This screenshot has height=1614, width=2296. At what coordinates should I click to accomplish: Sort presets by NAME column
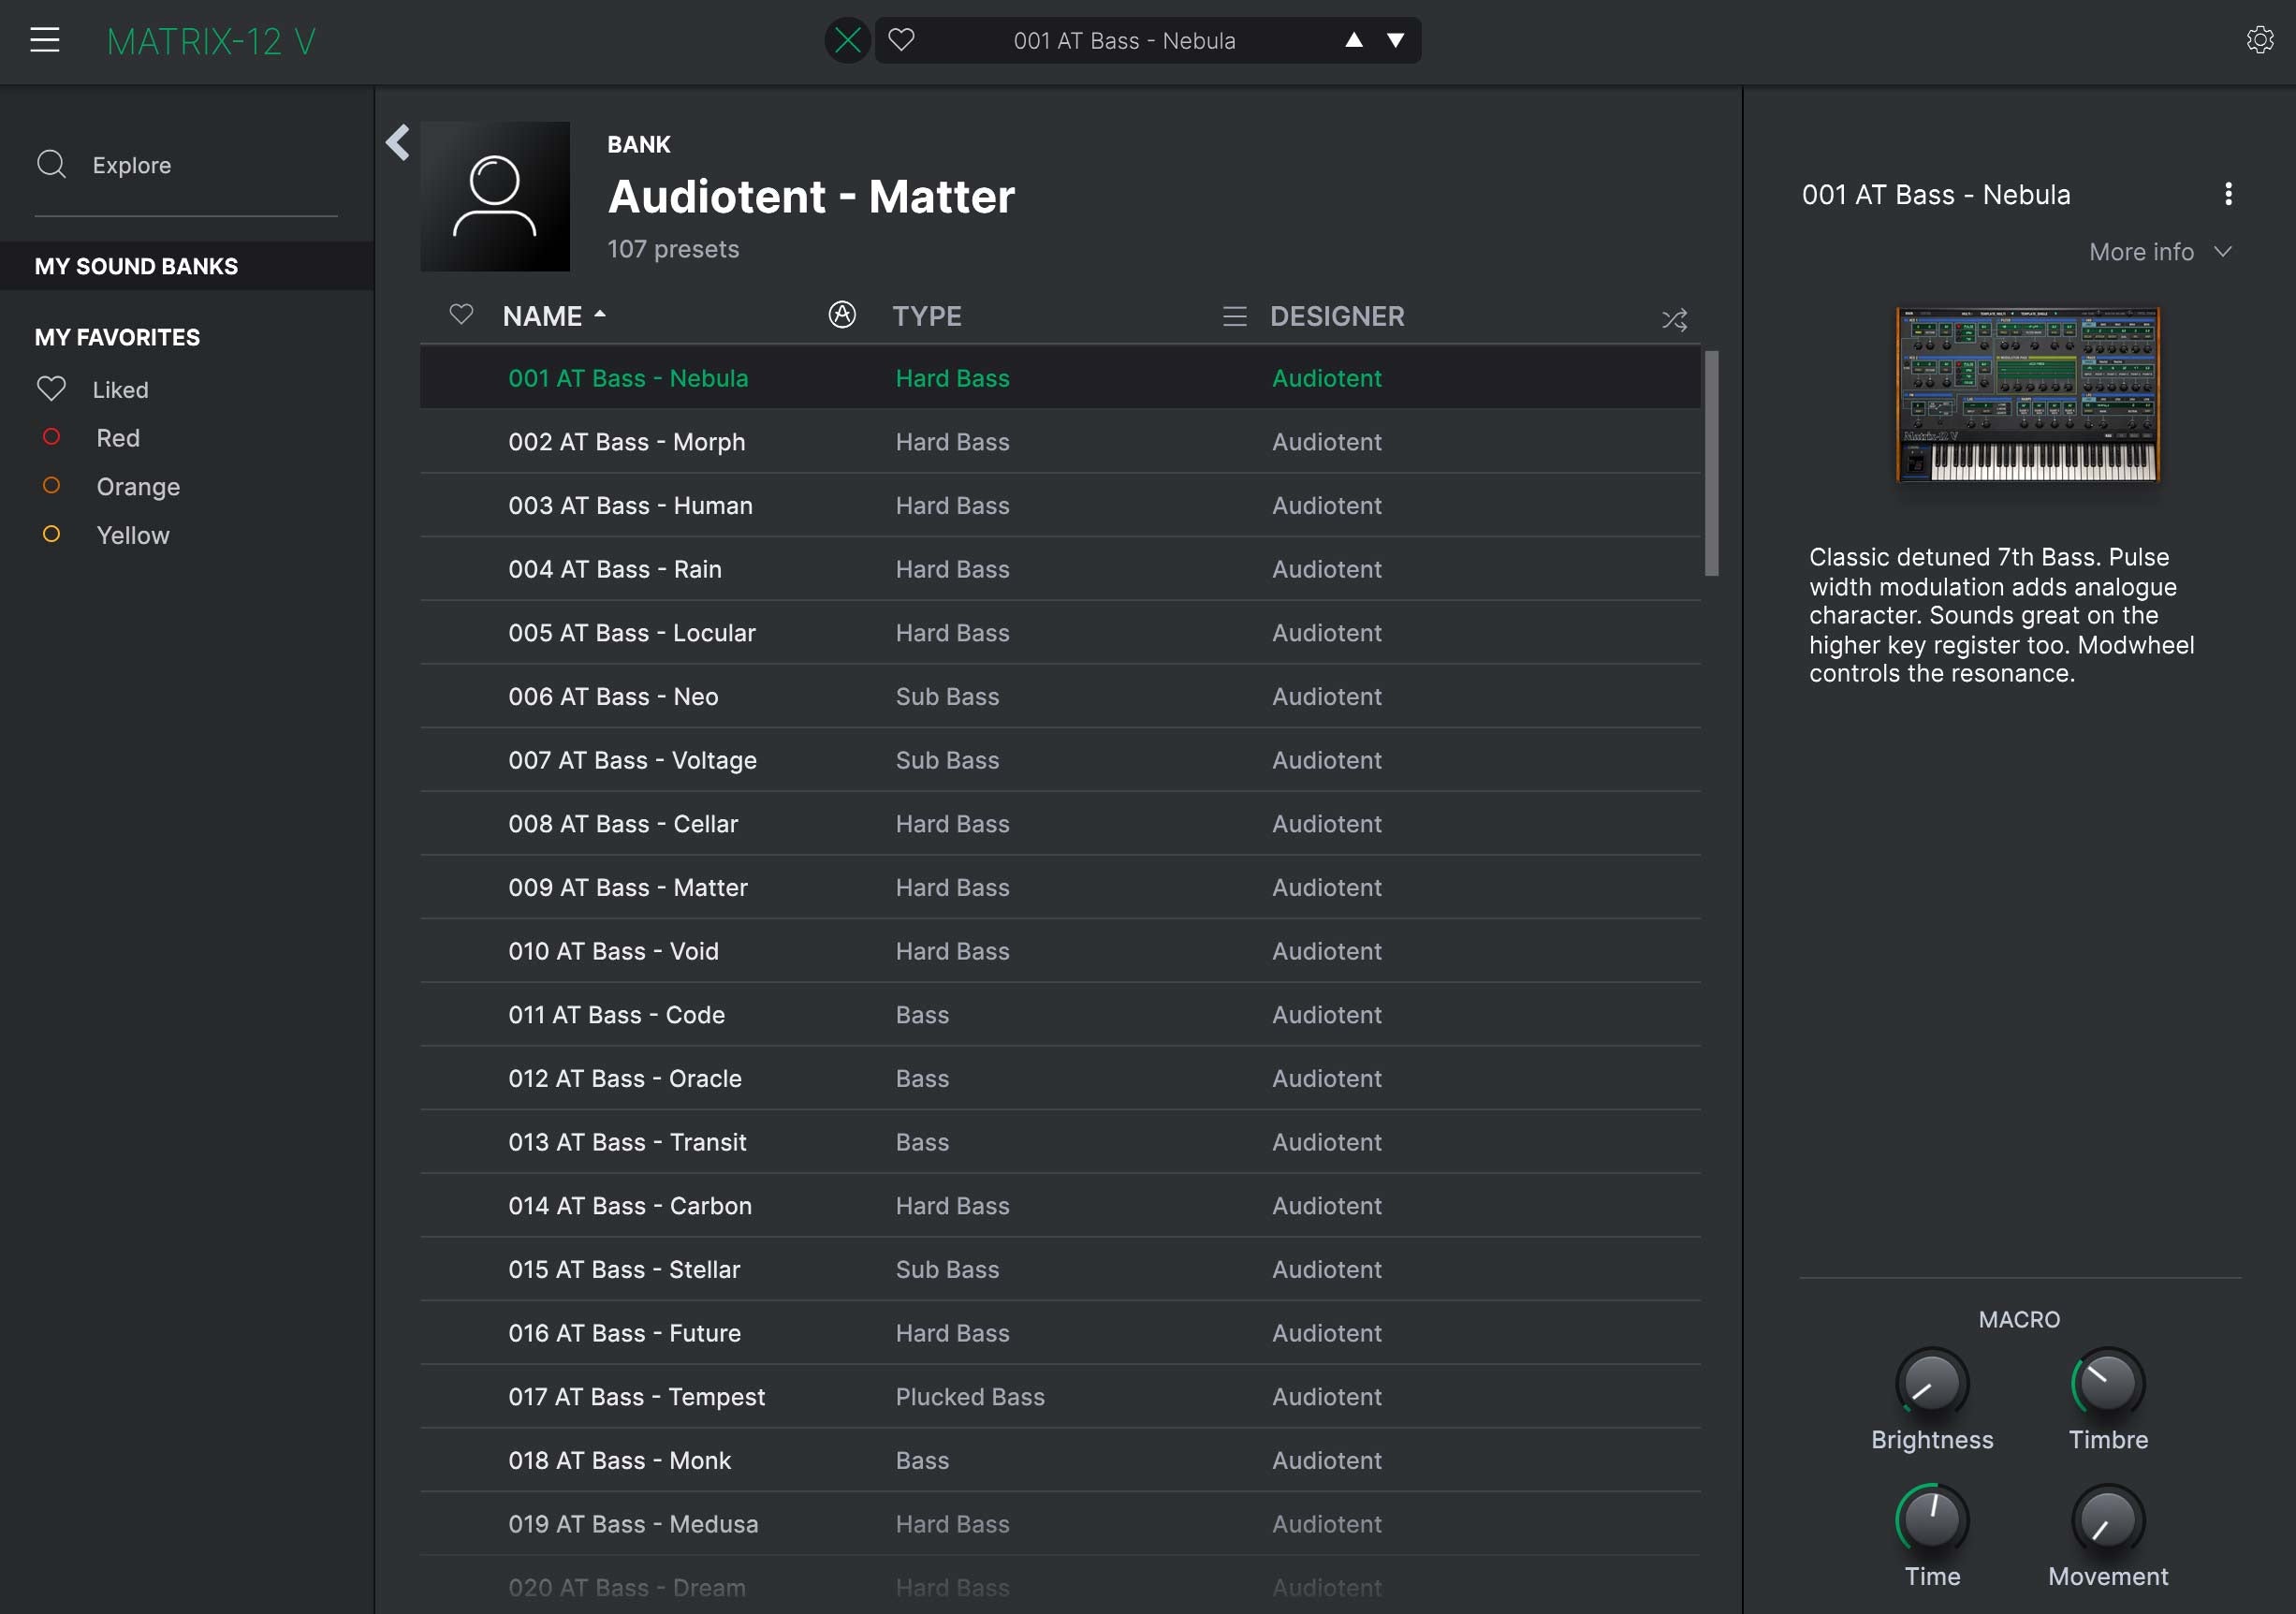point(542,316)
